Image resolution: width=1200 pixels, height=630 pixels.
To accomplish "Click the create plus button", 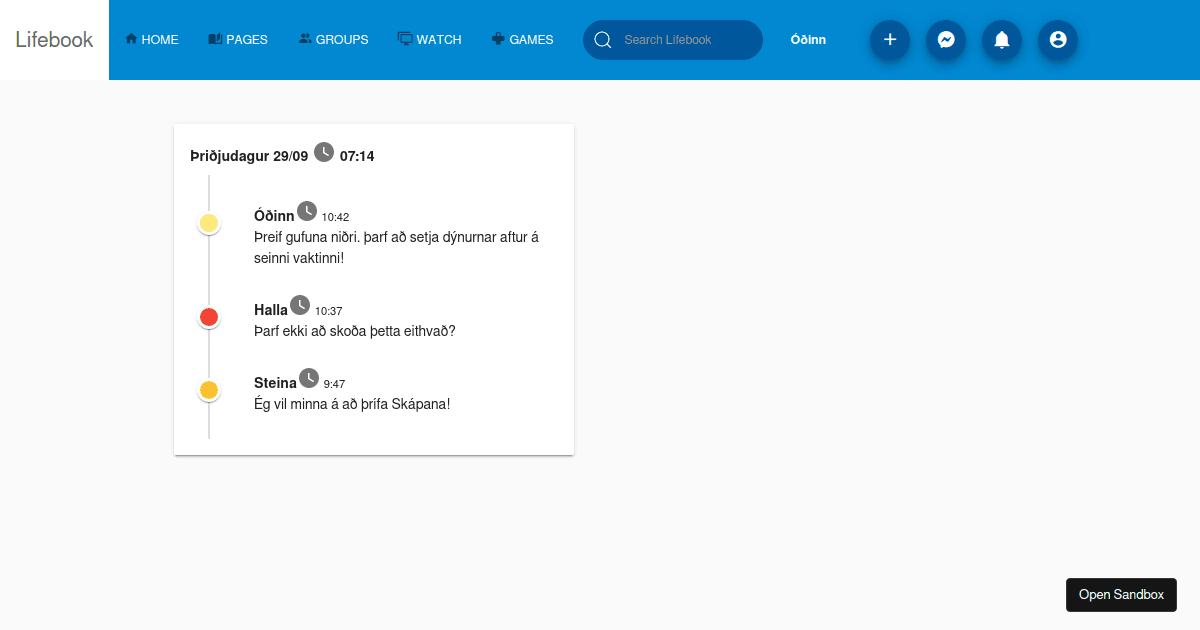I will coord(890,40).
